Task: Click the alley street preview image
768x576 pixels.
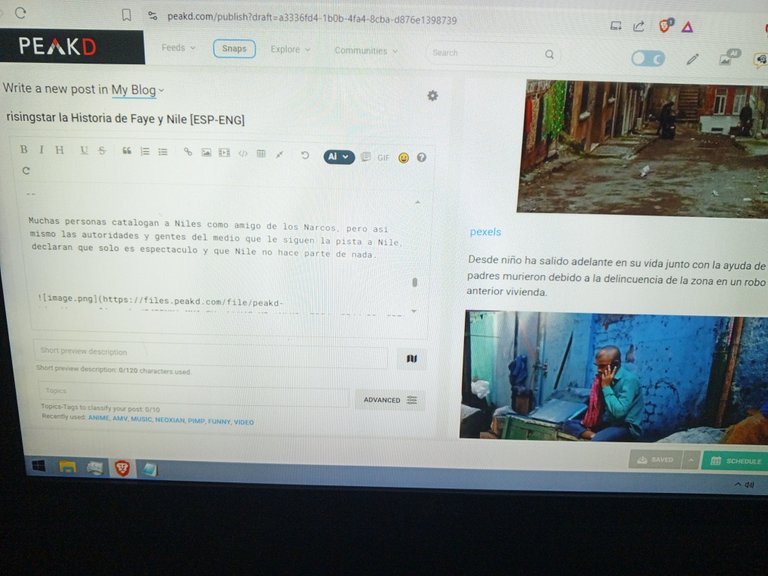Action: [x=643, y=148]
